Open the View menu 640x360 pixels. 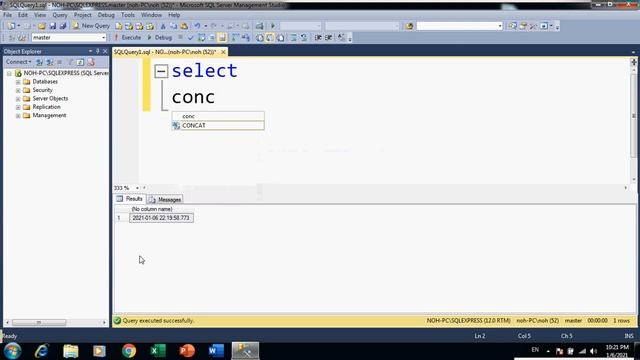(40, 15)
